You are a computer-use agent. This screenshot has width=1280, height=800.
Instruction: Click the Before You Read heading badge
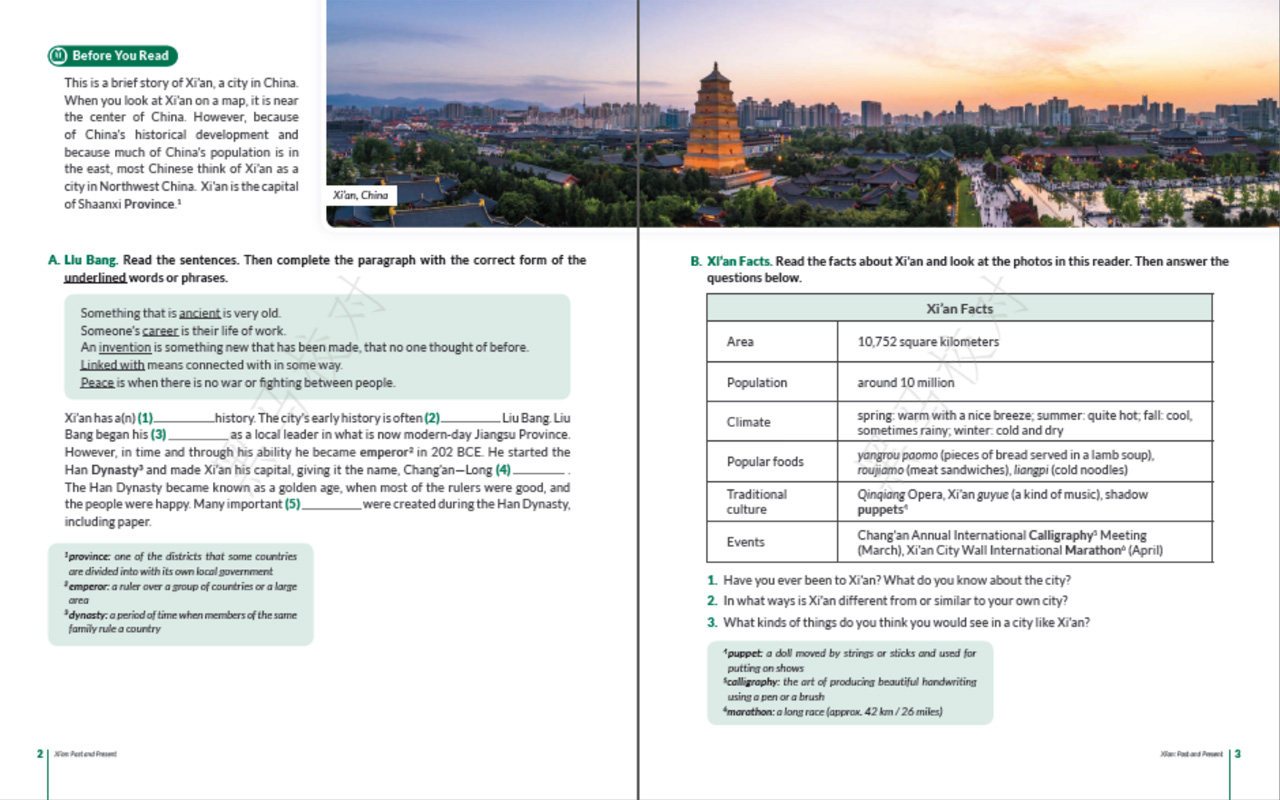pyautogui.click(x=113, y=56)
